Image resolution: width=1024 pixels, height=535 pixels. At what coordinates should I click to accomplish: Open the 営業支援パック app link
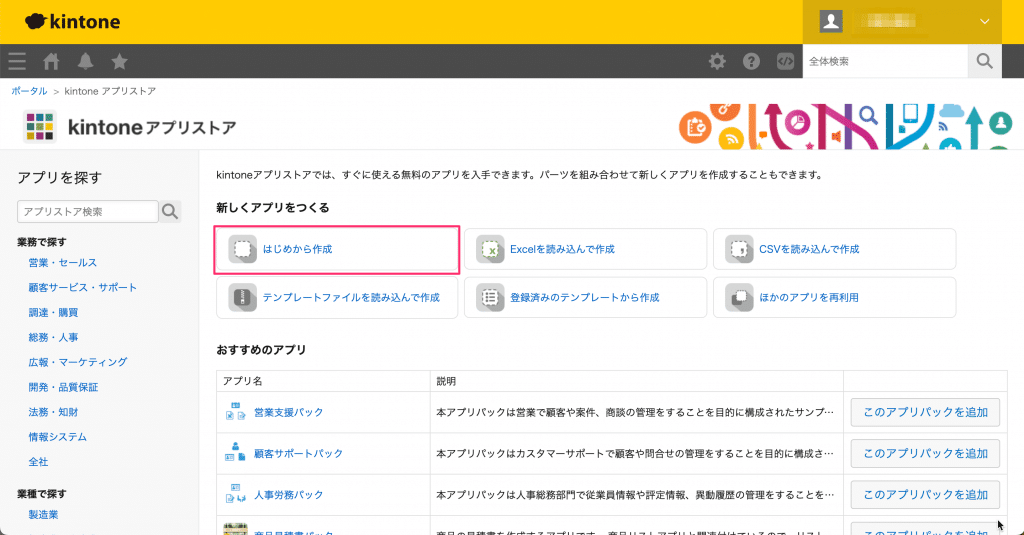(x=288, y=412)
